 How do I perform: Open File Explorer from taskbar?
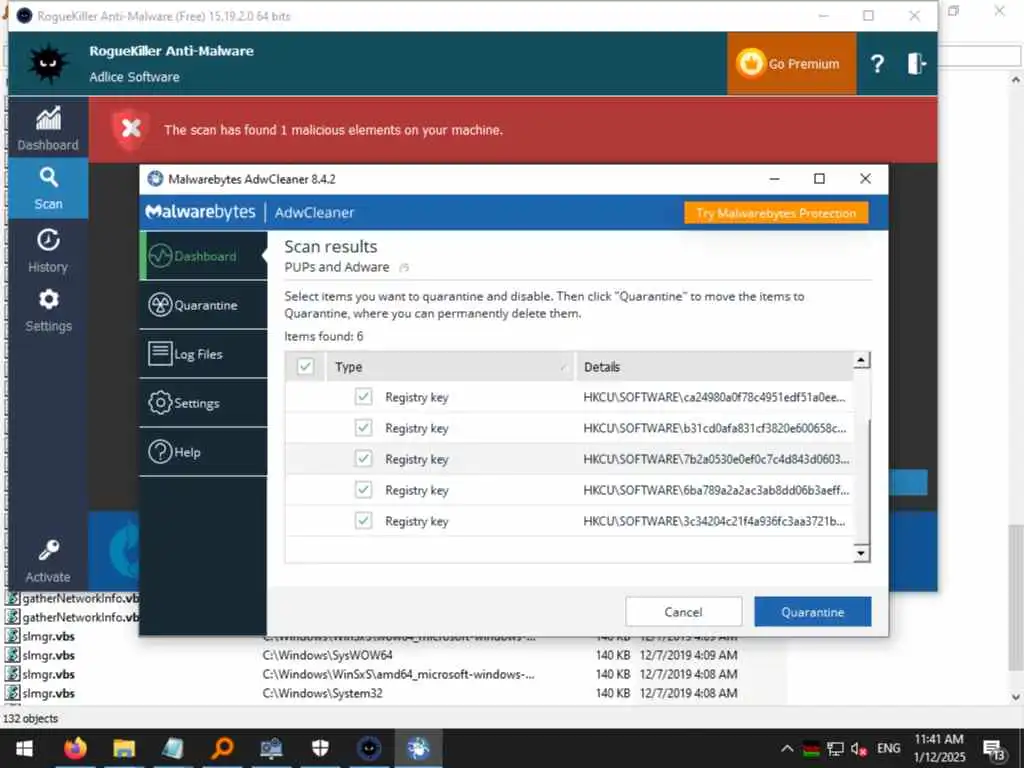pos(124,748)
